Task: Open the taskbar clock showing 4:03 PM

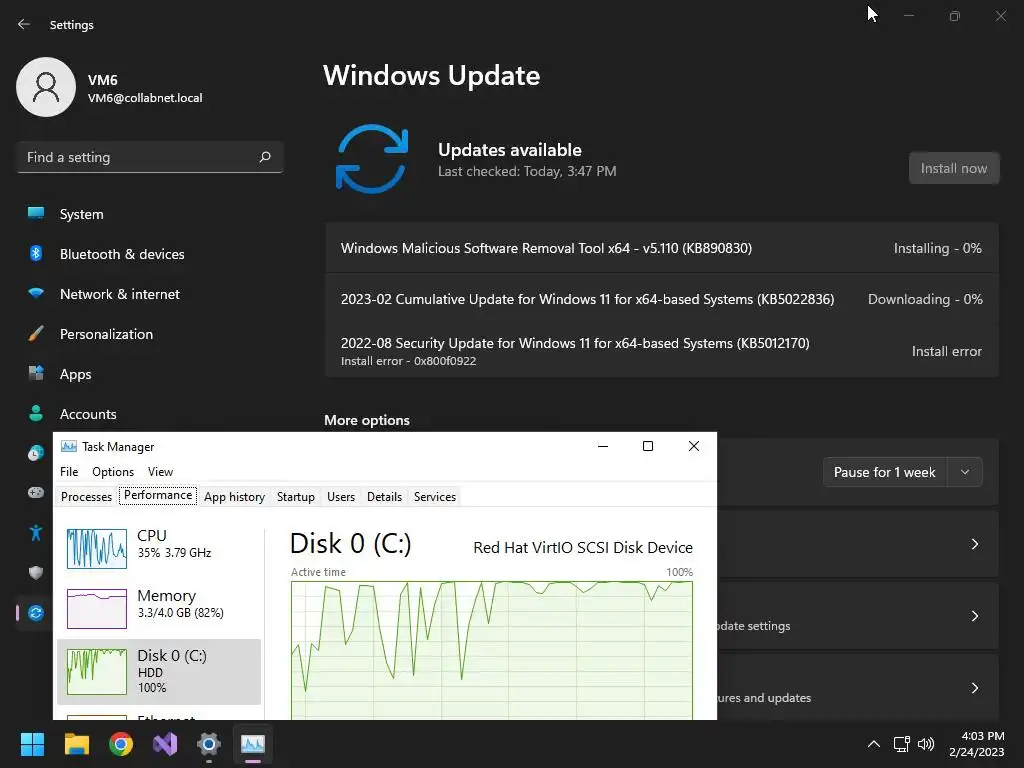Action: click(x=976, y=744)
